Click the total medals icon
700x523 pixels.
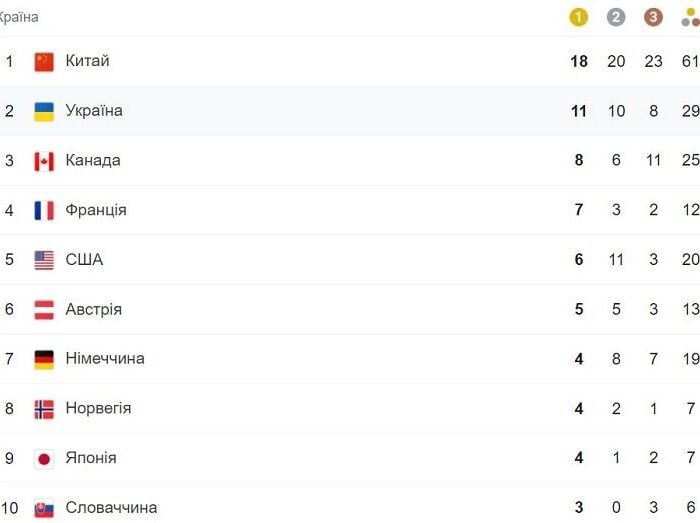click(x=691, y=17)
